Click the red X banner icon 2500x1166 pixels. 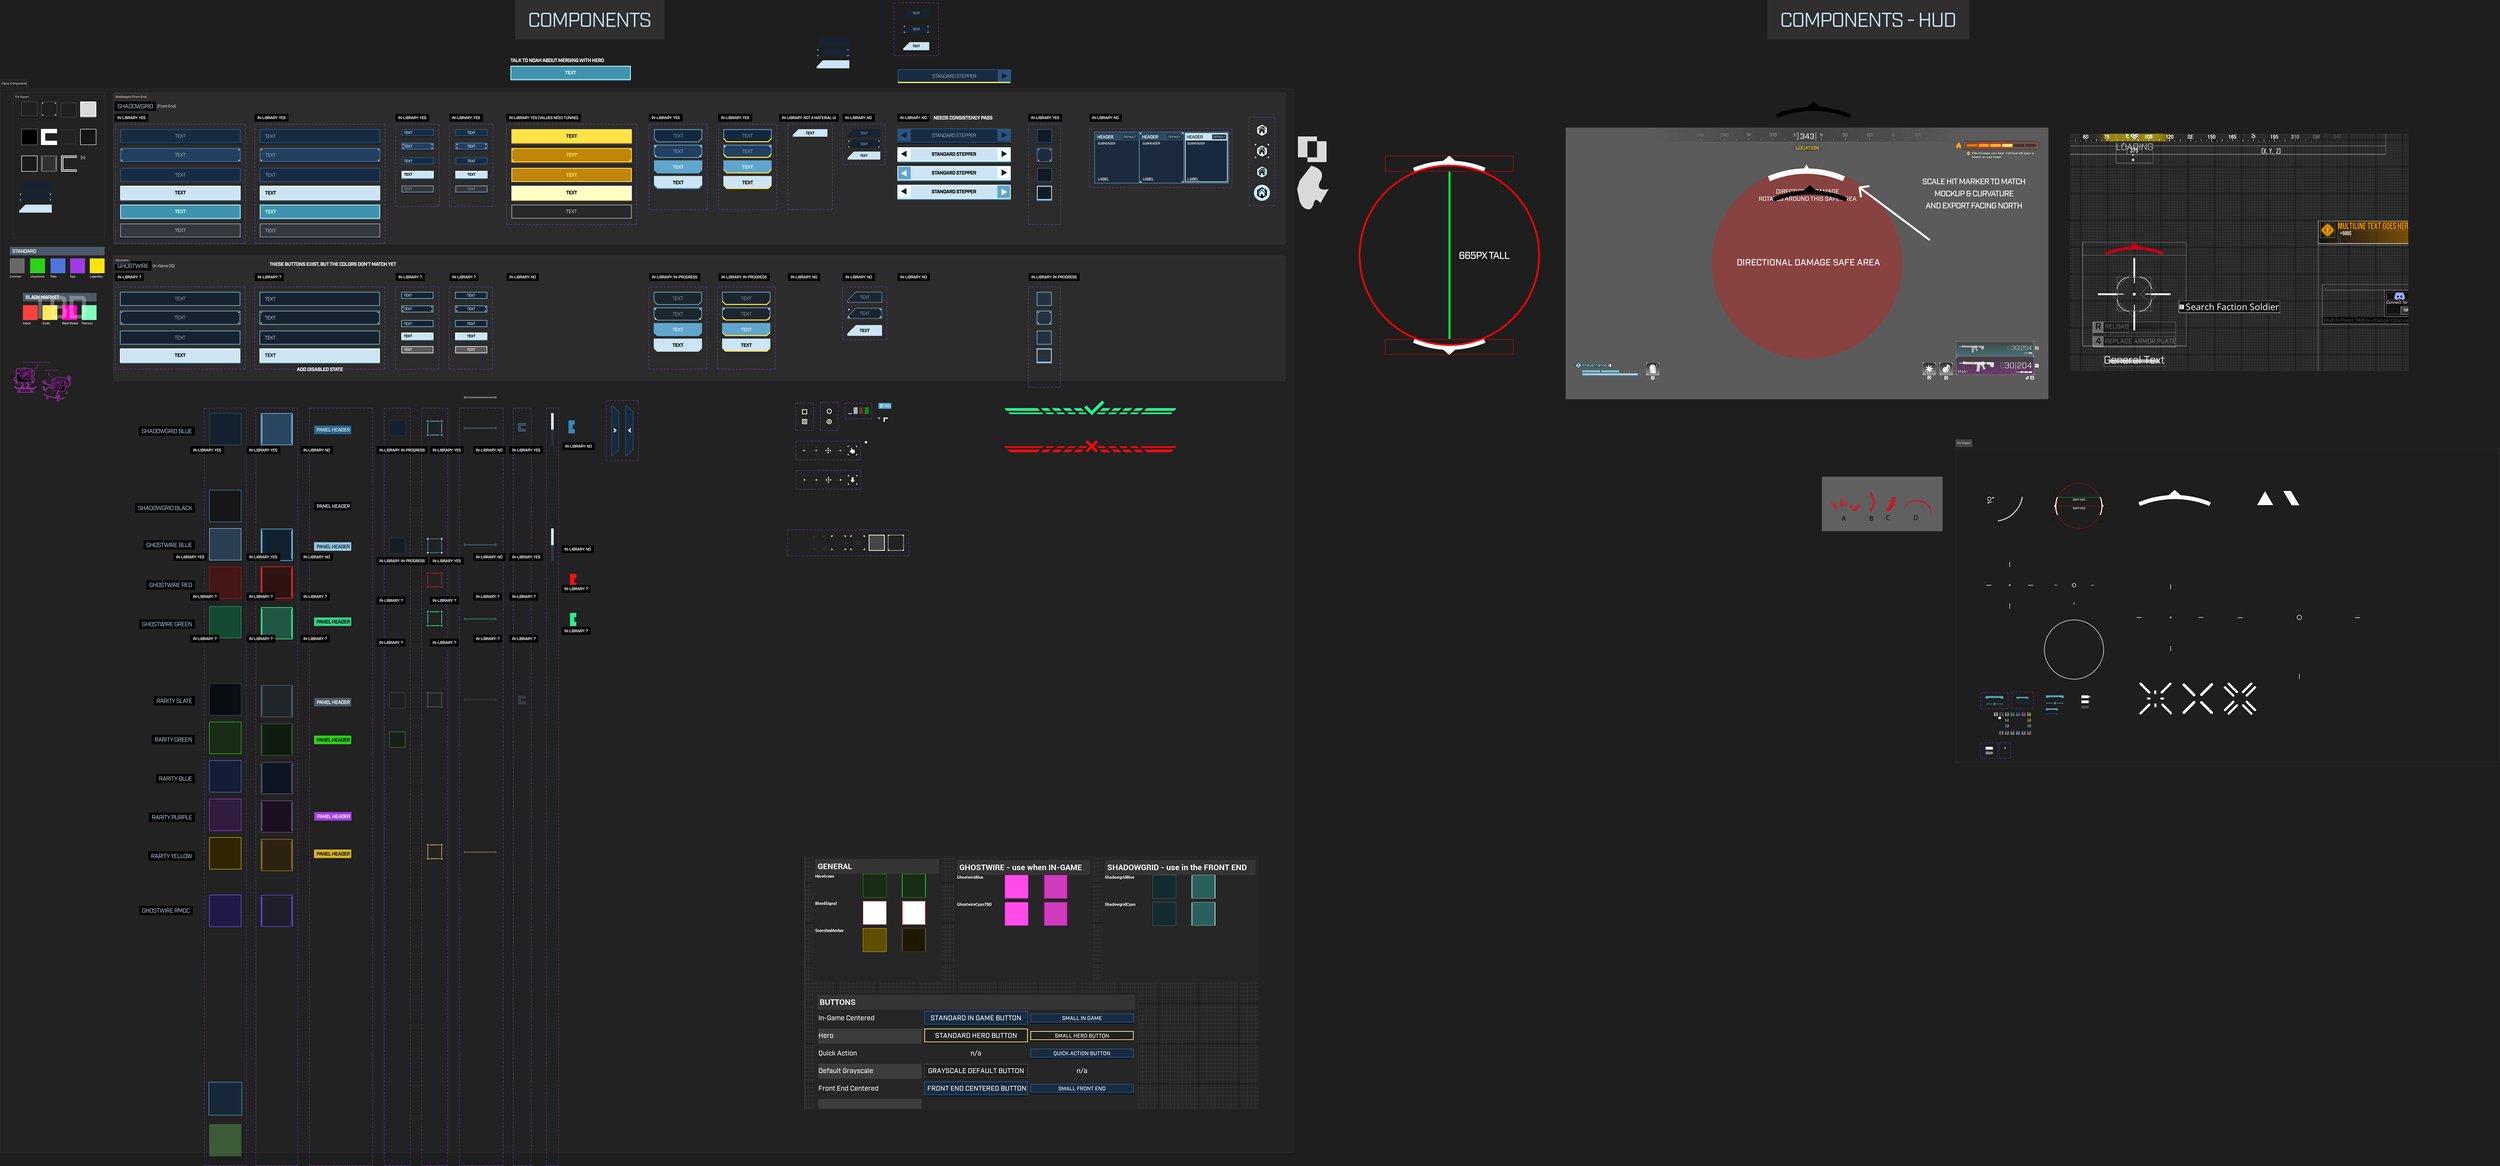pyautogui.click(x=1090, y=448)
